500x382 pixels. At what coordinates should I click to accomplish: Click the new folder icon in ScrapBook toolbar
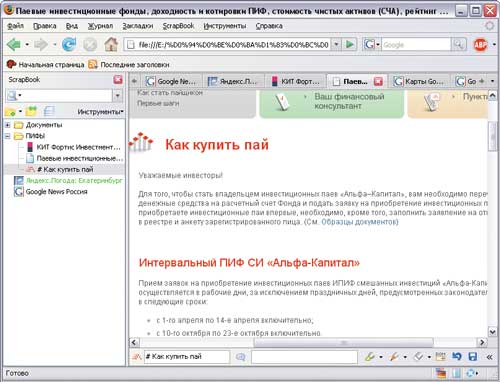click(10, 111)
